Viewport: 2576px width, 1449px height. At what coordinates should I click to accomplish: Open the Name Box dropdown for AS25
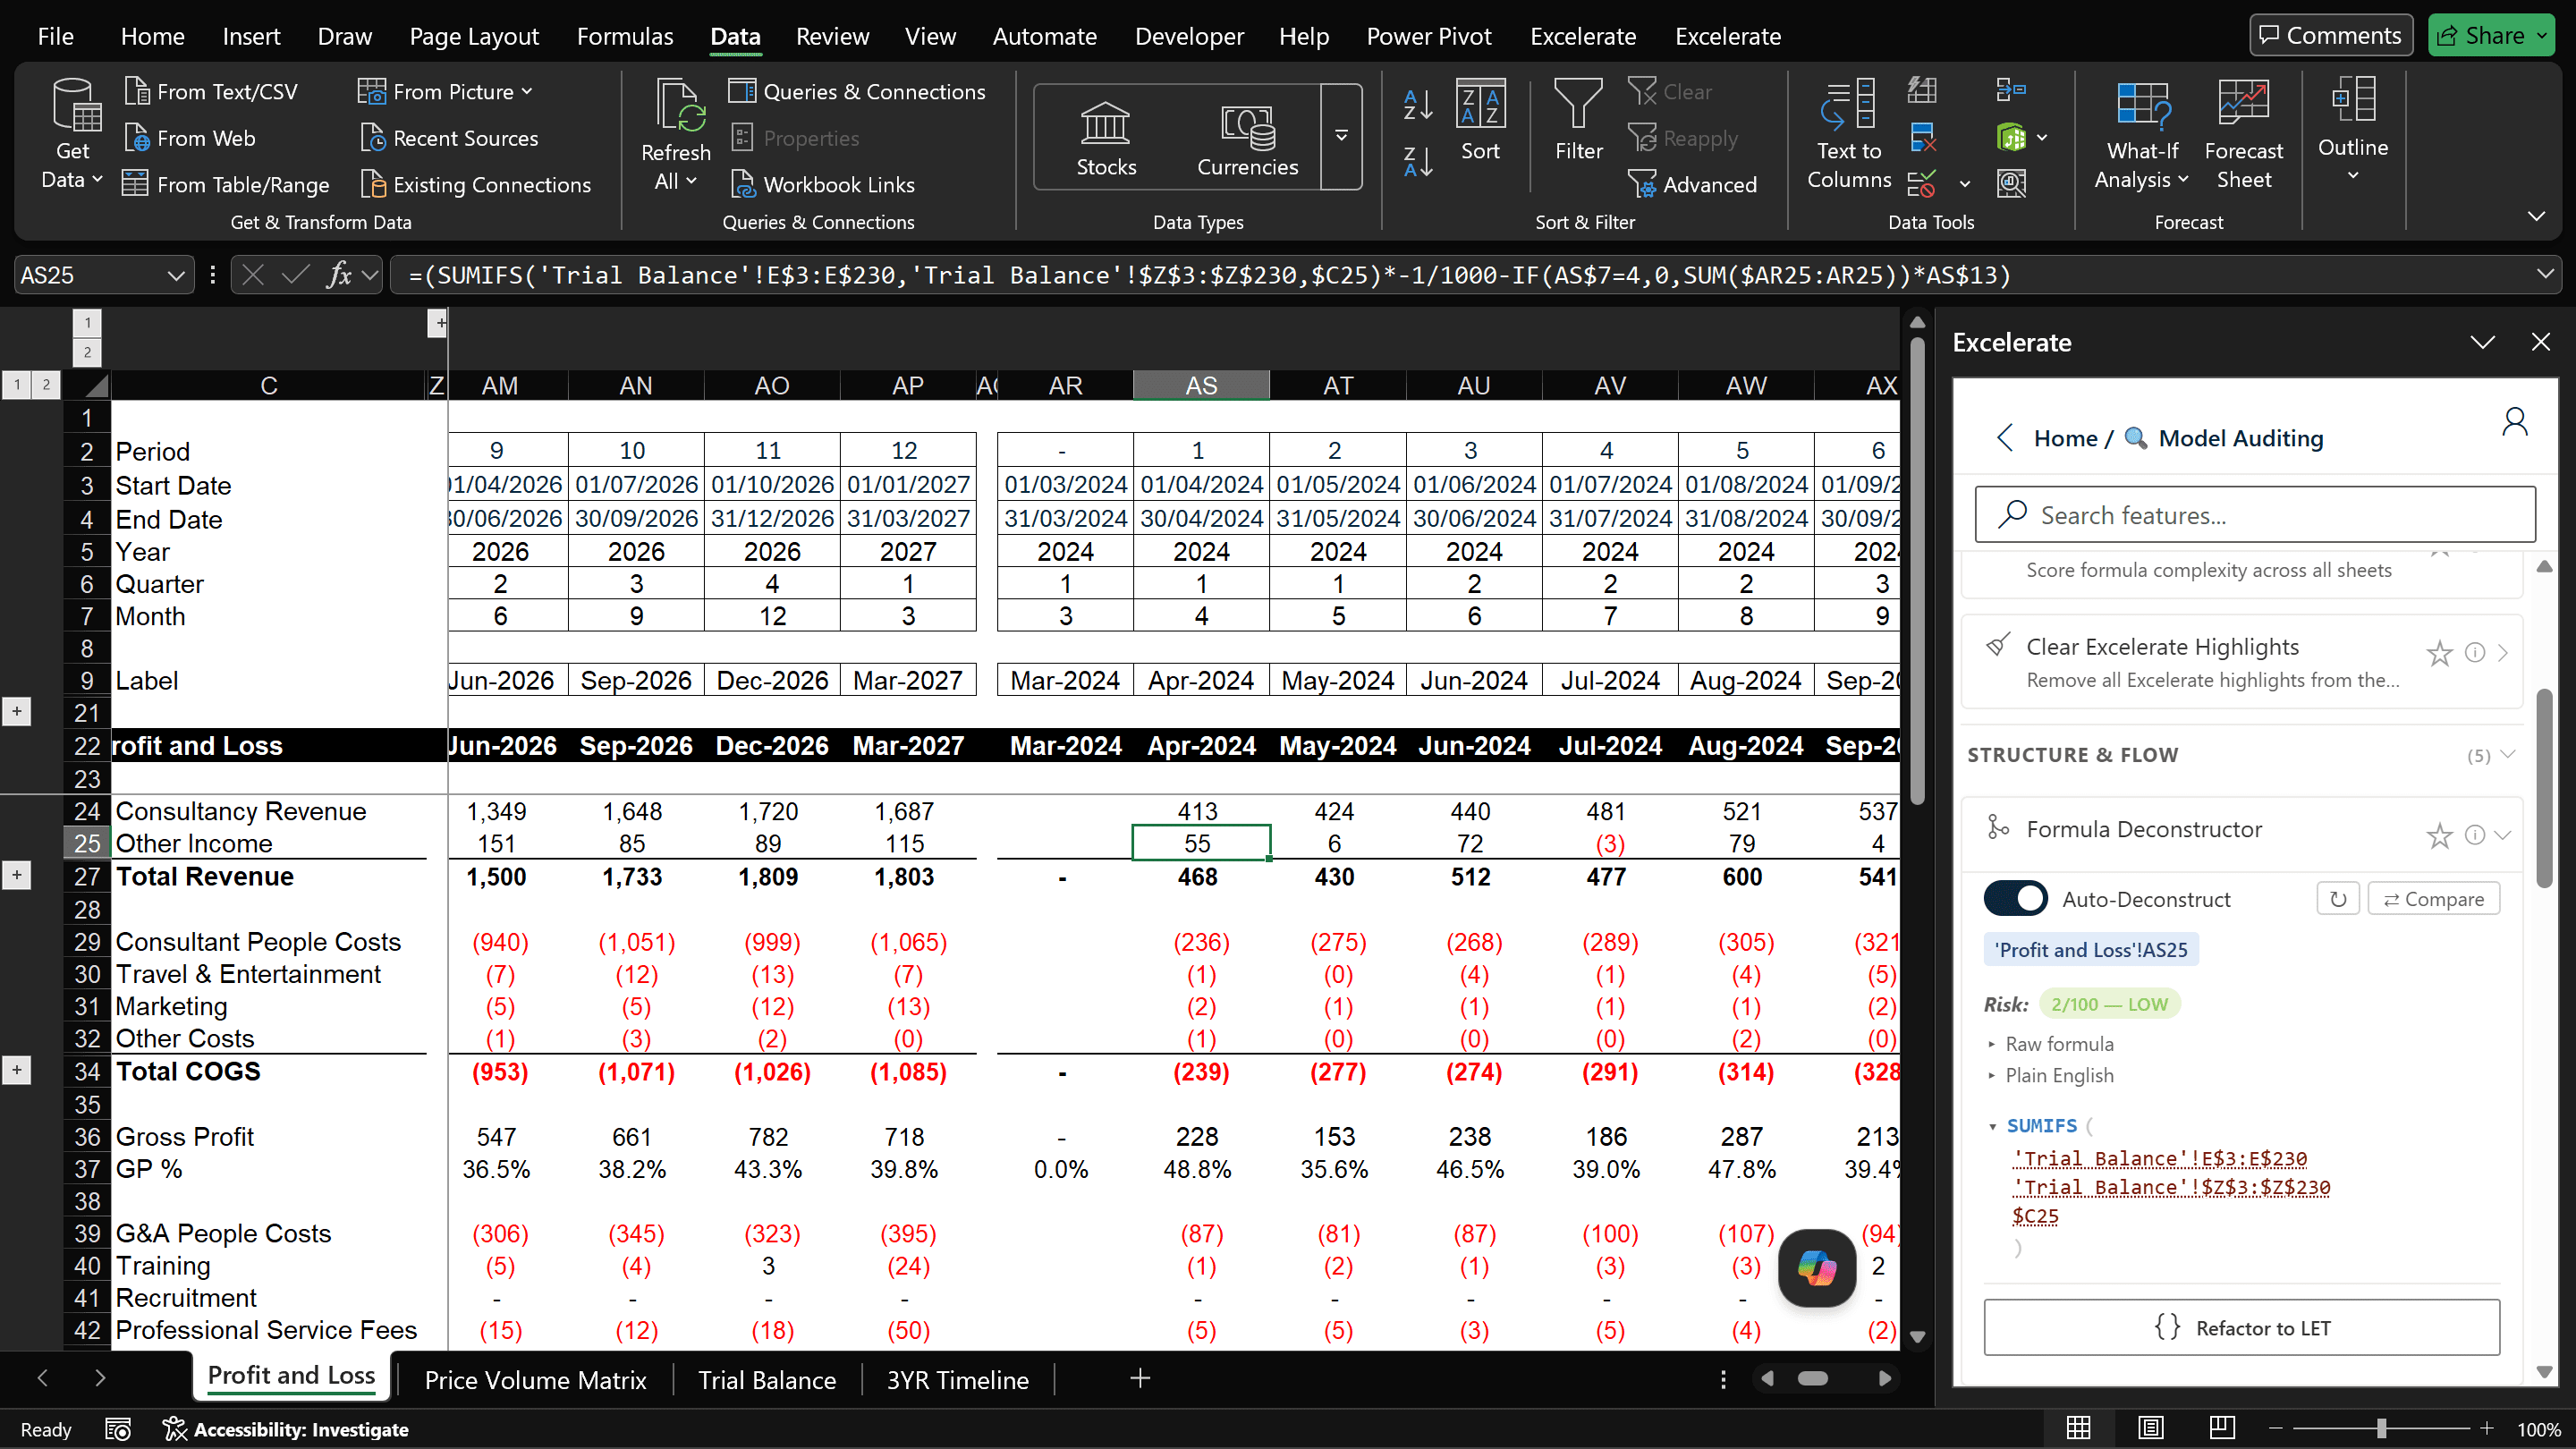click(176, 275)
